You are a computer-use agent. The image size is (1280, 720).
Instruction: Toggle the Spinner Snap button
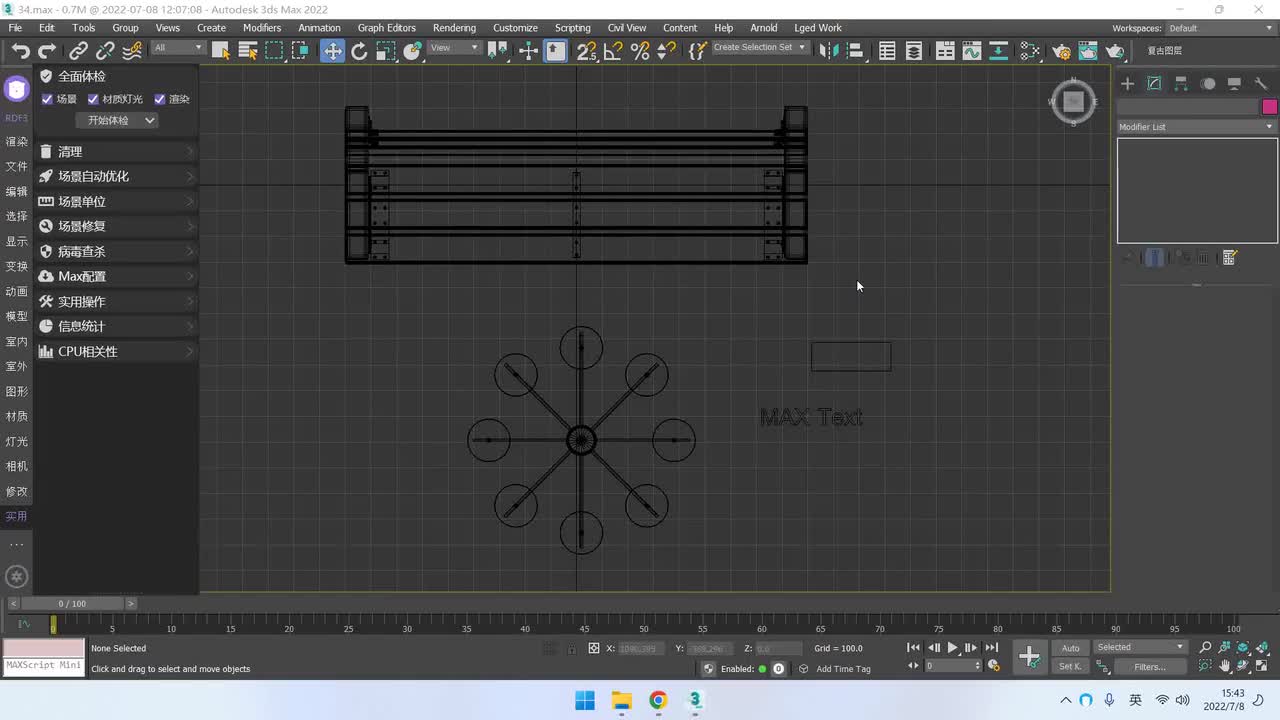[x=666, y=51]
